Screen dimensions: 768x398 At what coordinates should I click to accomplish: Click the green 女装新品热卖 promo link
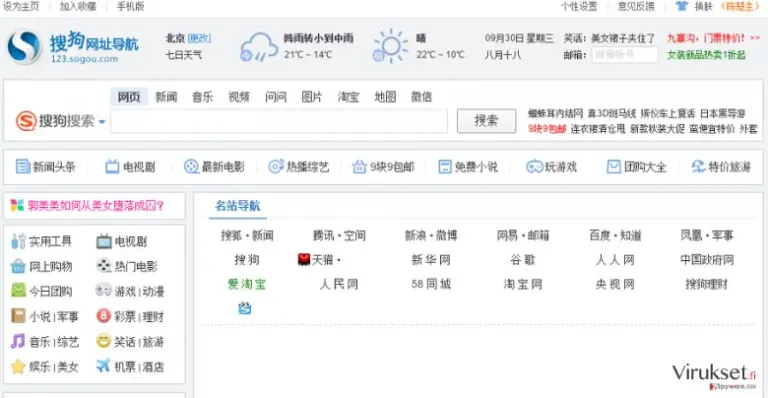click(x=706, y=55)
